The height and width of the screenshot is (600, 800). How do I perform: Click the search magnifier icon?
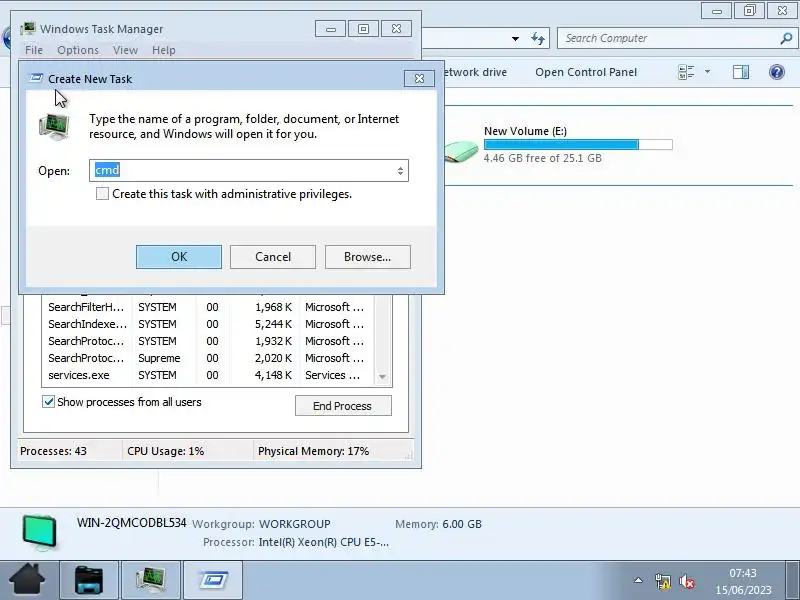pyautogui.click(x=786, y=38)
